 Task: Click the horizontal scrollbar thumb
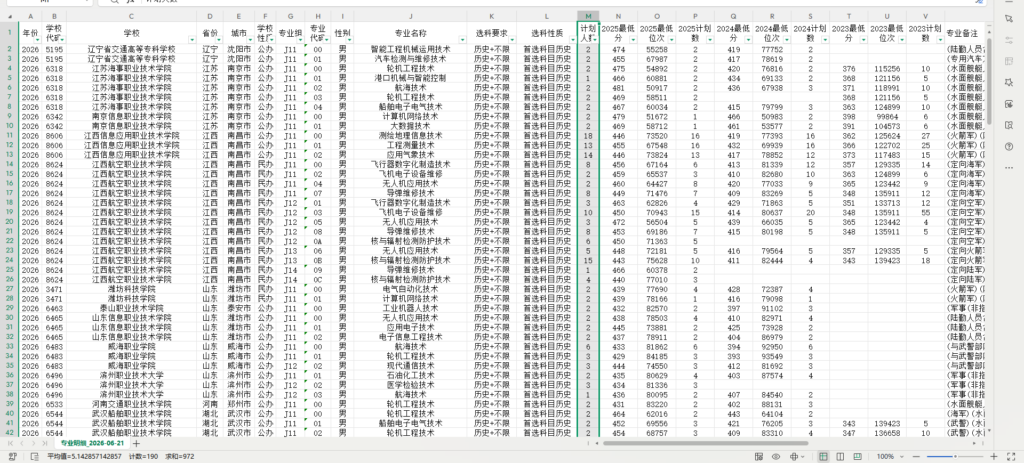706,443
